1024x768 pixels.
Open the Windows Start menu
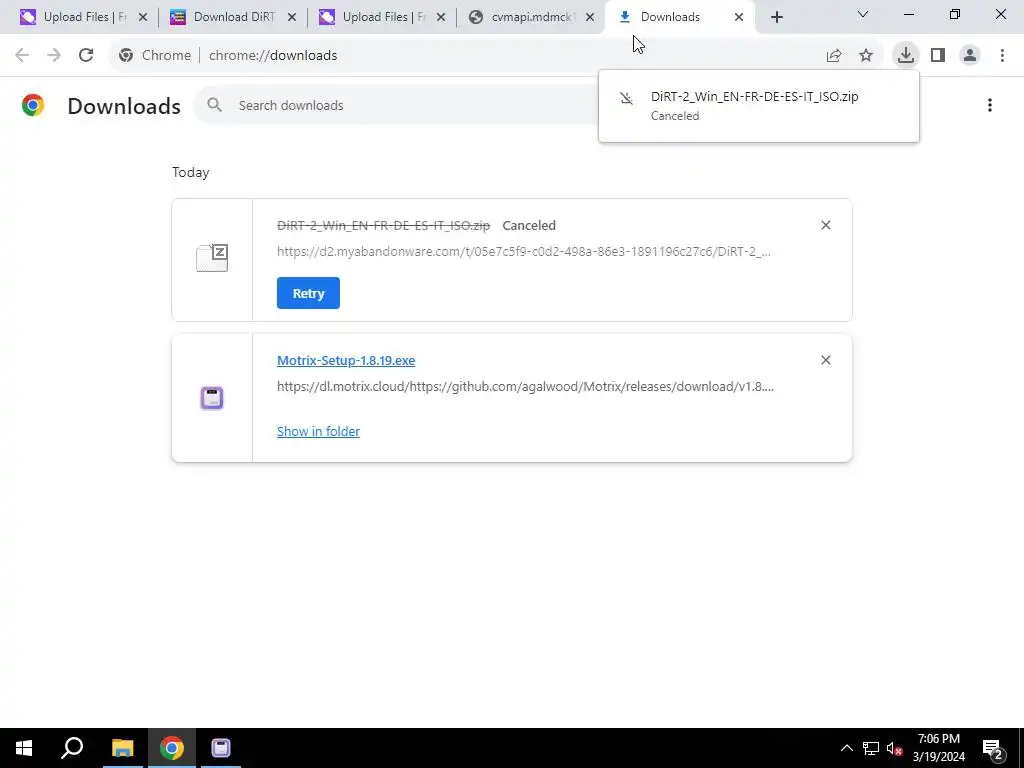coord(24,748)
